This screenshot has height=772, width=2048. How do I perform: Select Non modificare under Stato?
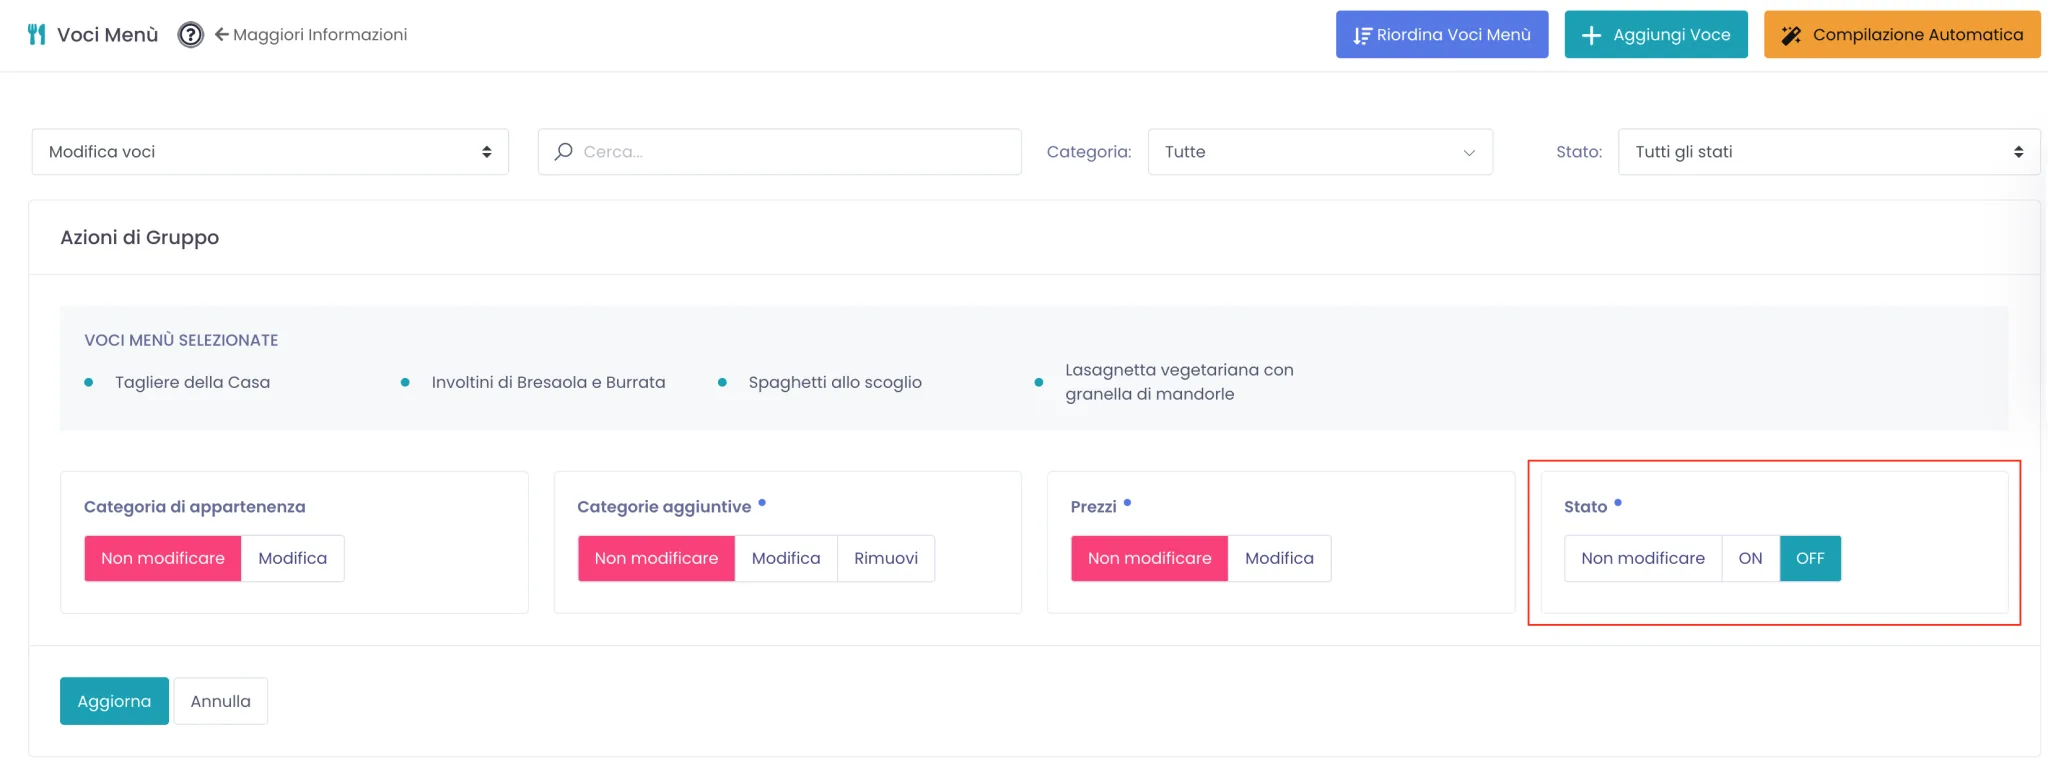(1643, 558)
